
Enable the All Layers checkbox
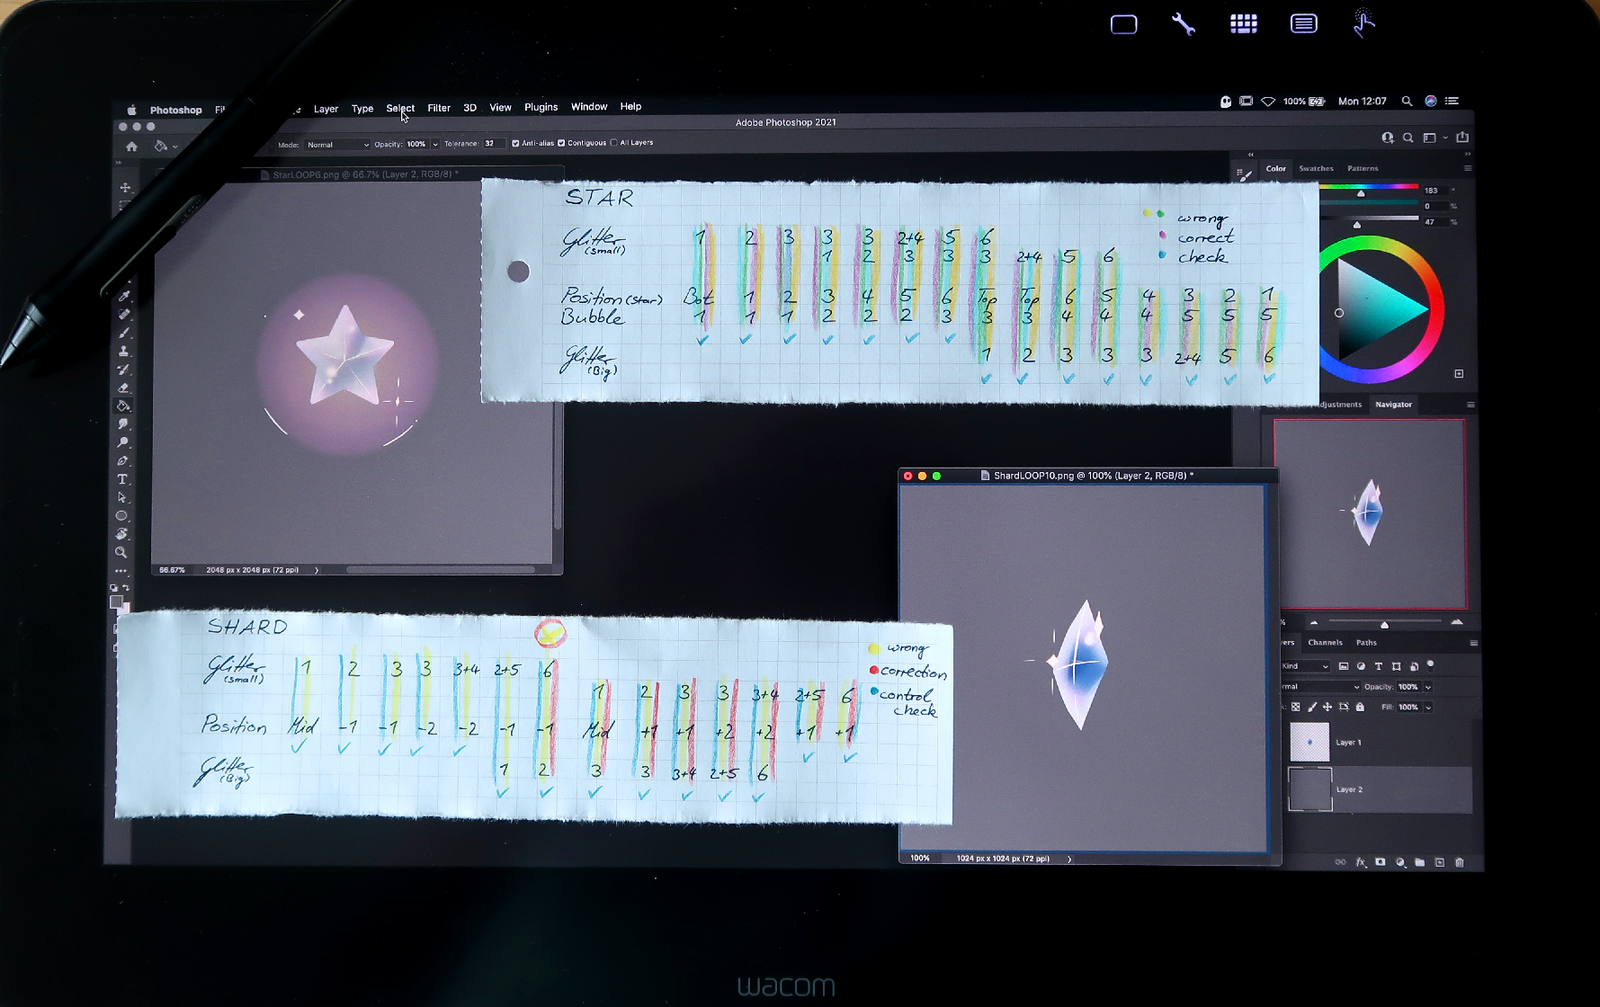(613, 143)
